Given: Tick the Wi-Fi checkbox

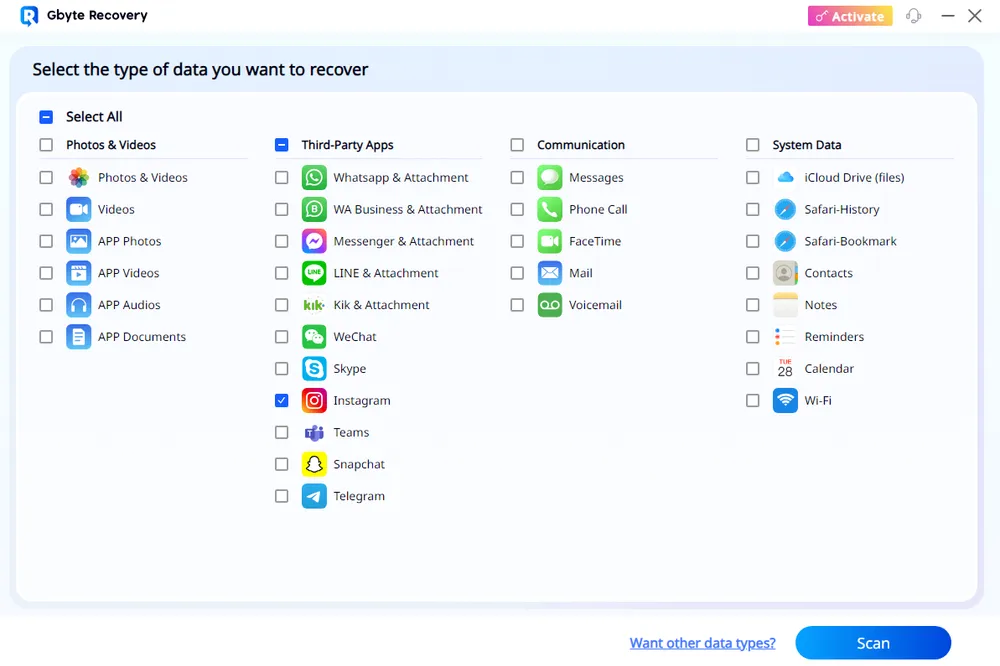Looking at the screenshot, I should point(753,401).
